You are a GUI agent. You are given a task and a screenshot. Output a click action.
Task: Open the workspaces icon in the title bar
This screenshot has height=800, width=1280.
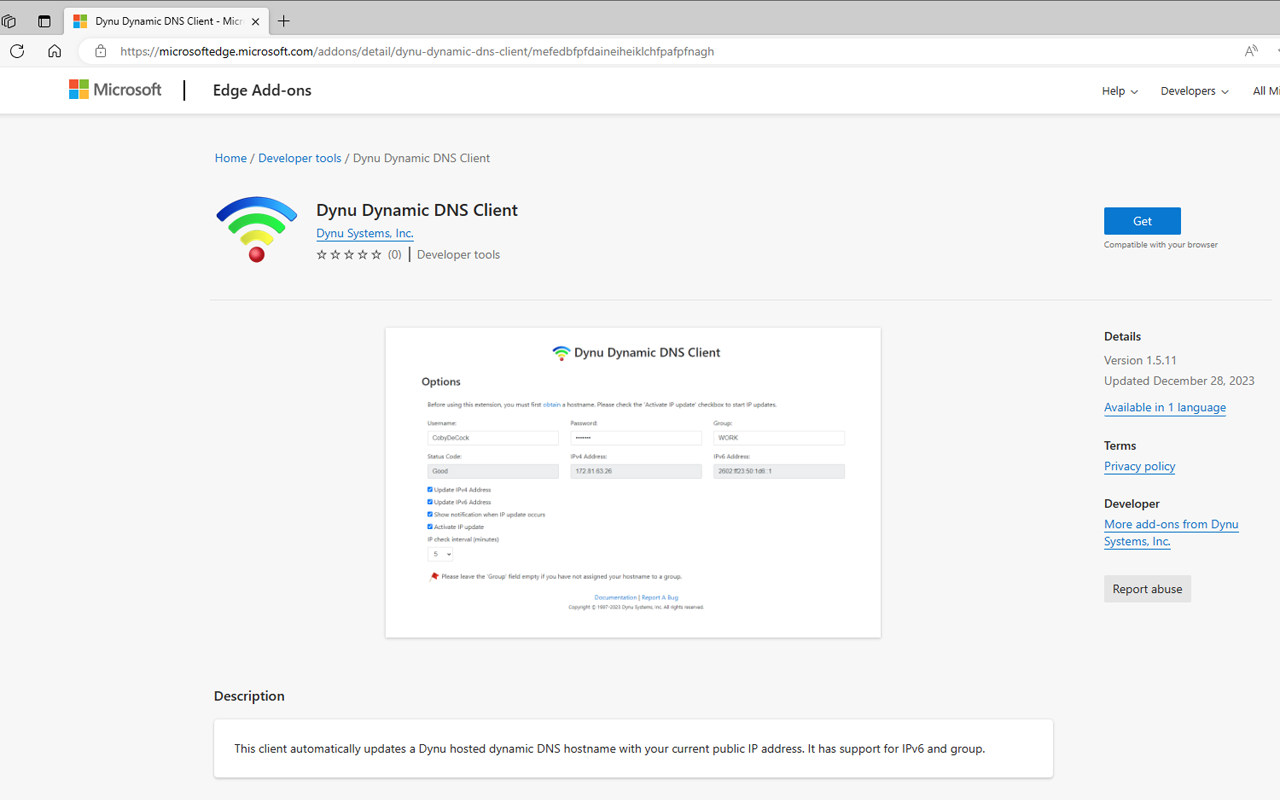point(9,21)
